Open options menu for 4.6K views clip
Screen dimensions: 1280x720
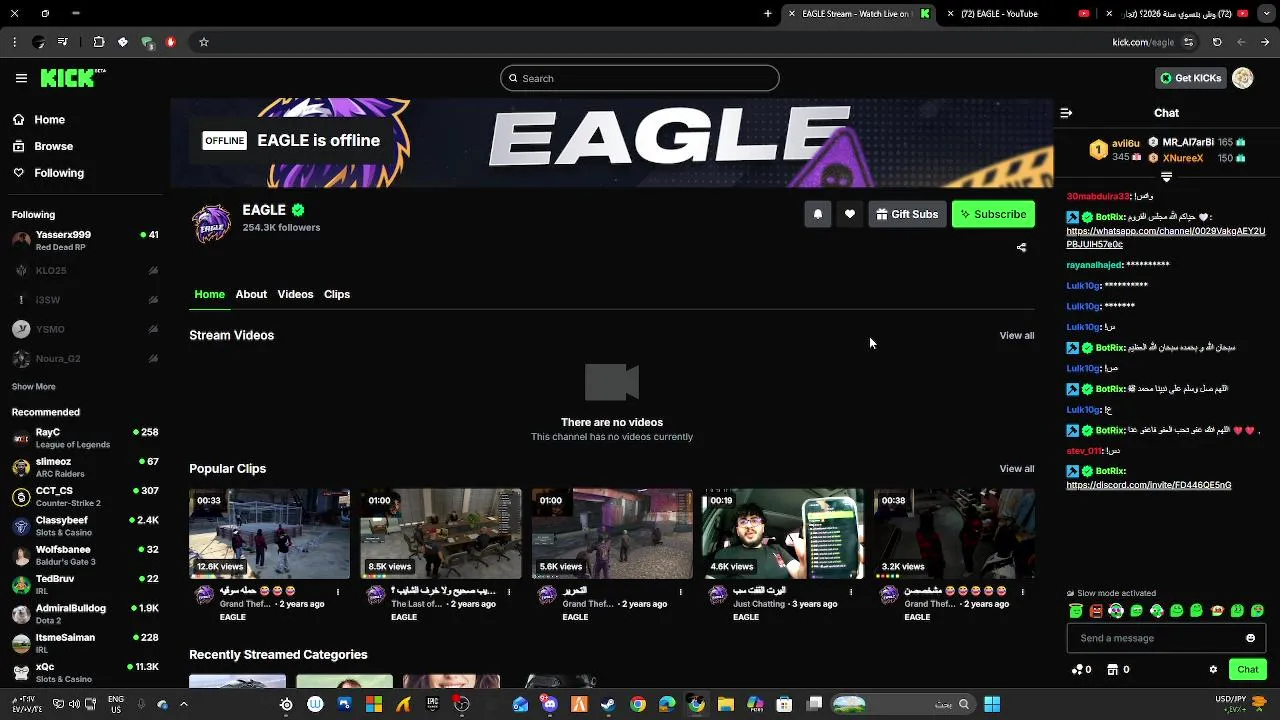click(x=851, y=592)
